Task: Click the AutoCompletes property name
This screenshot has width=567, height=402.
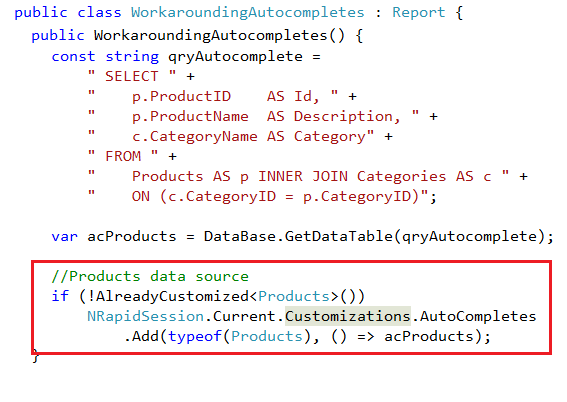Action: click(478, 316)
